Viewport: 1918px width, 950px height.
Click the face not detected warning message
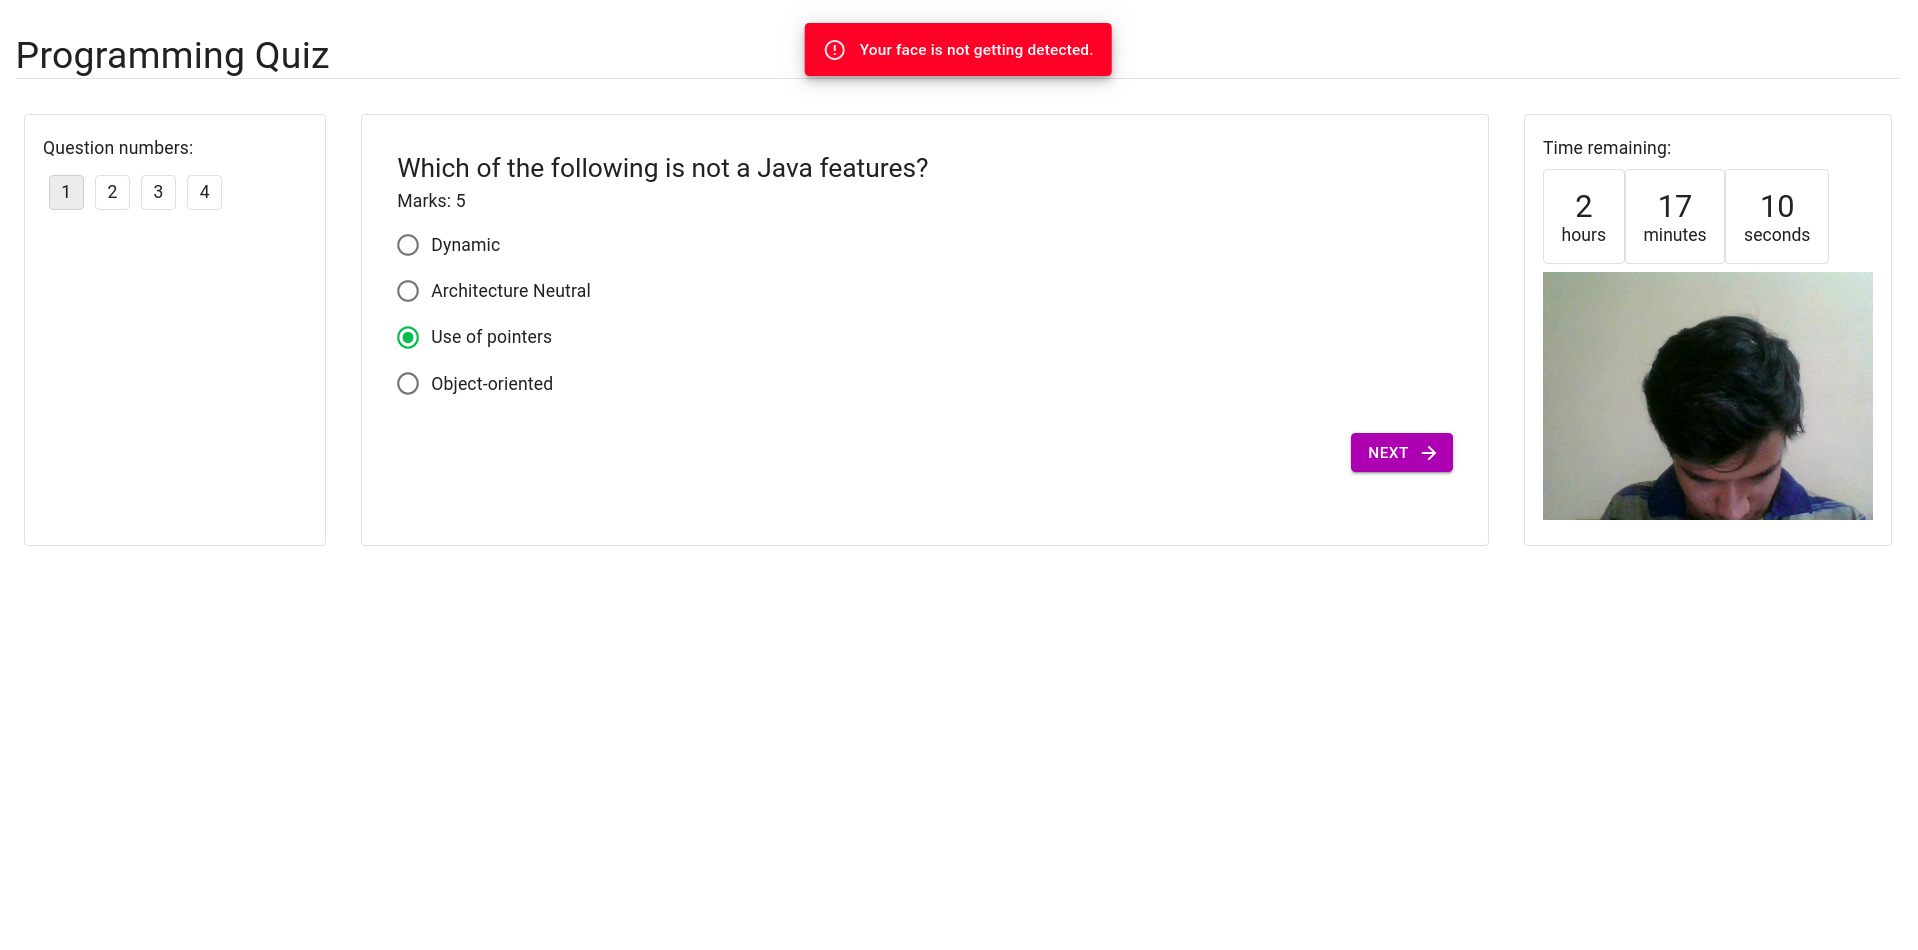958,50
